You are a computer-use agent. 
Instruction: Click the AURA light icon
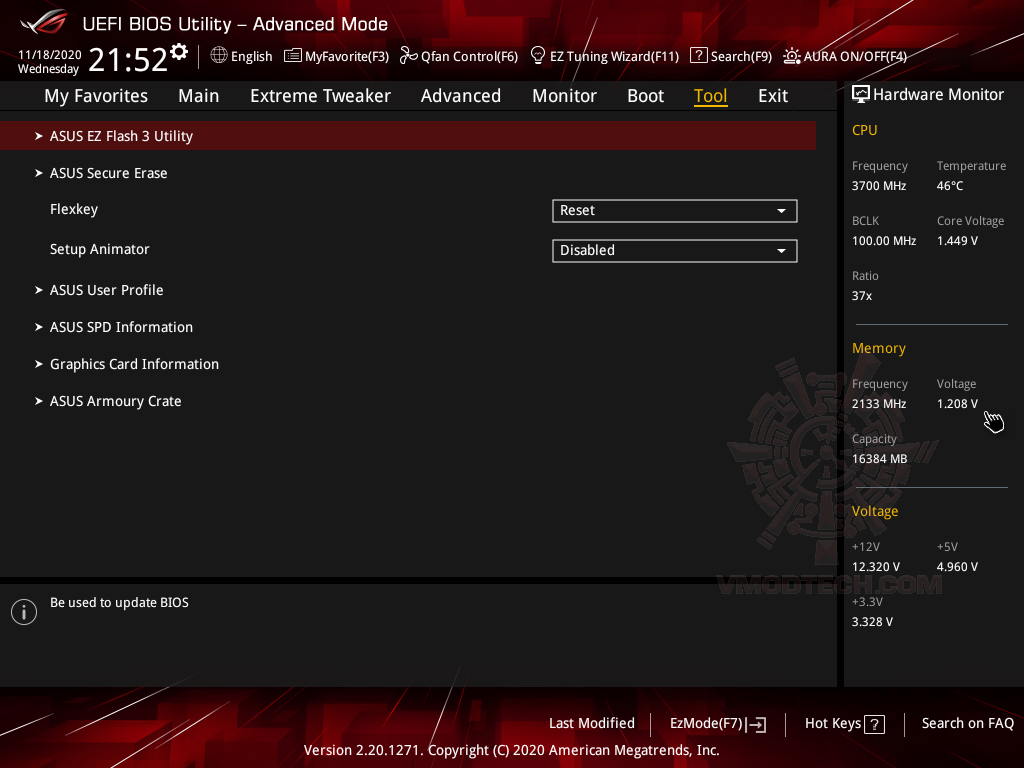[x=792, y=56]
